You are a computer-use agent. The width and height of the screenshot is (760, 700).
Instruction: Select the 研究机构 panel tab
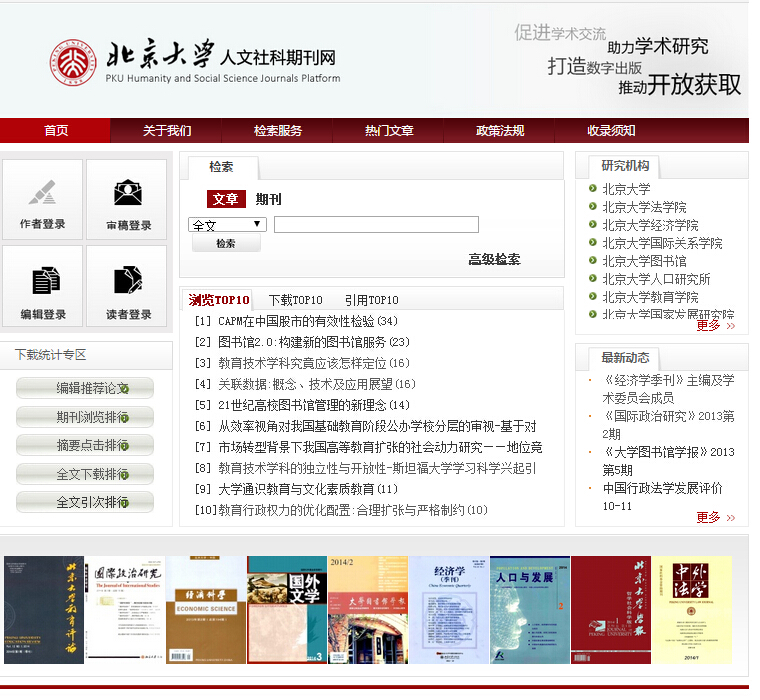[x=624, y=166]
